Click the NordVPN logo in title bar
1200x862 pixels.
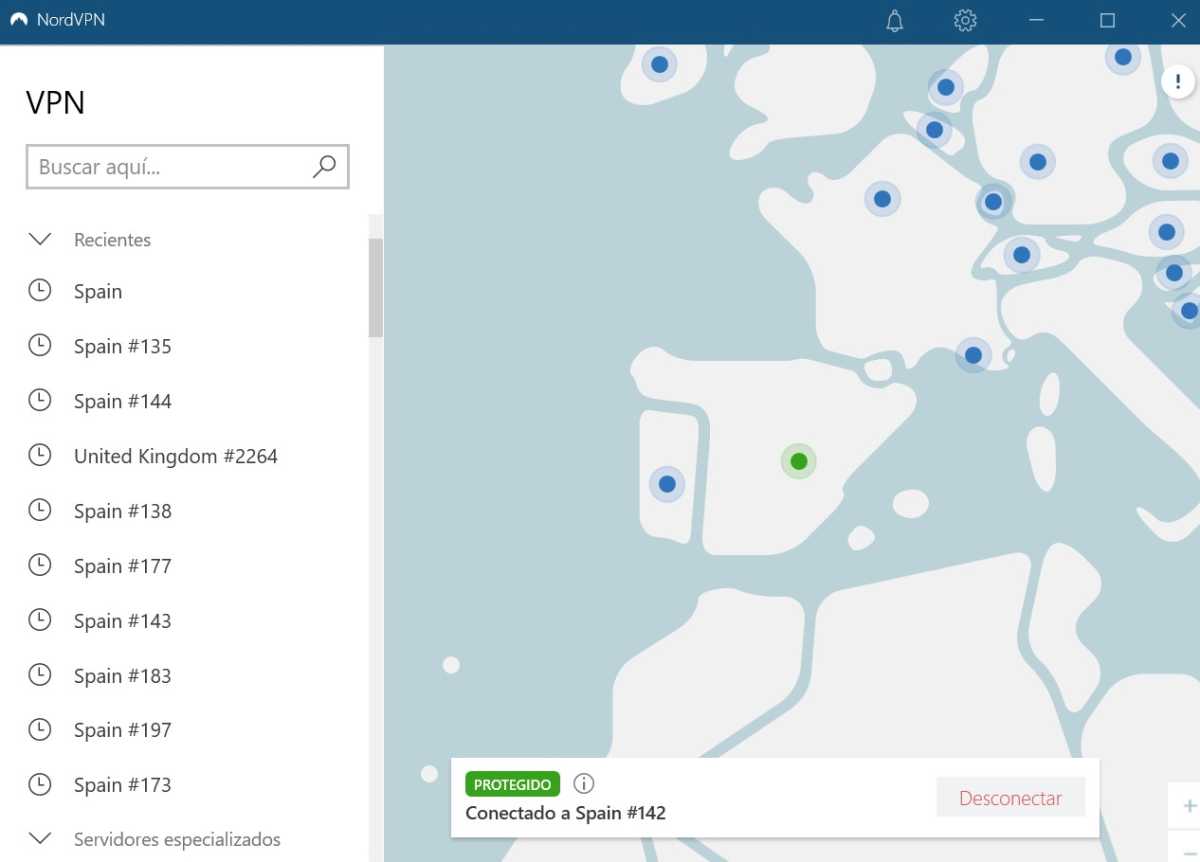[18, 20]
